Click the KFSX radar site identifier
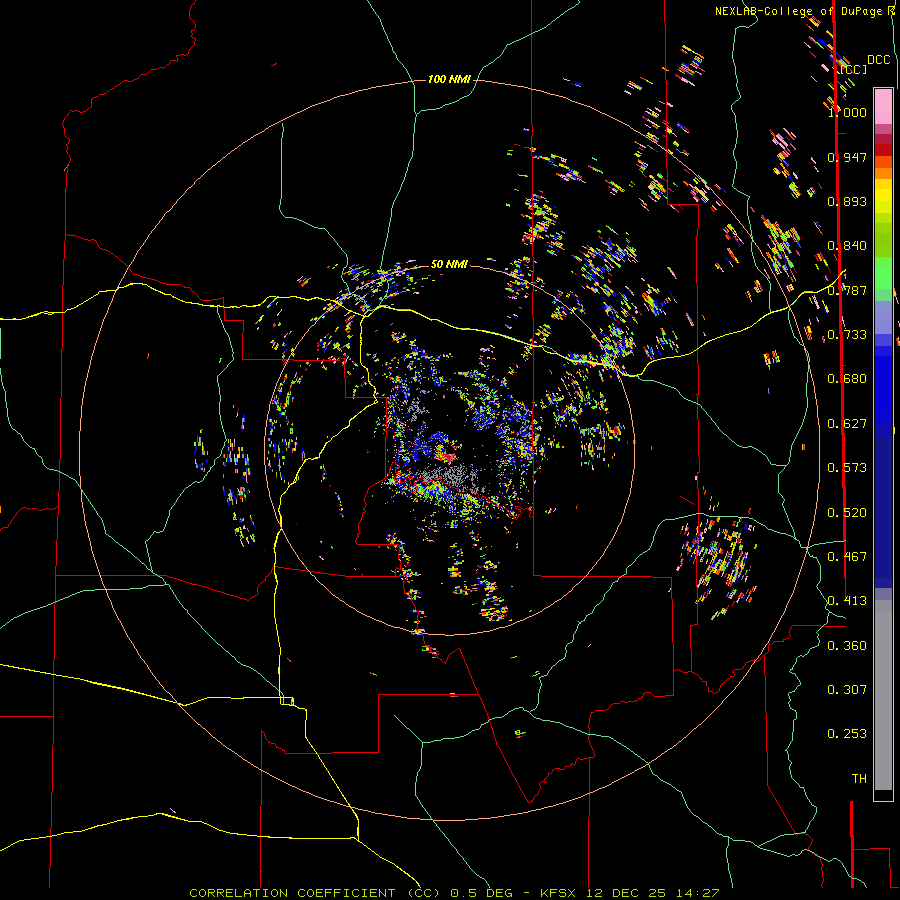 coord(558,893)
